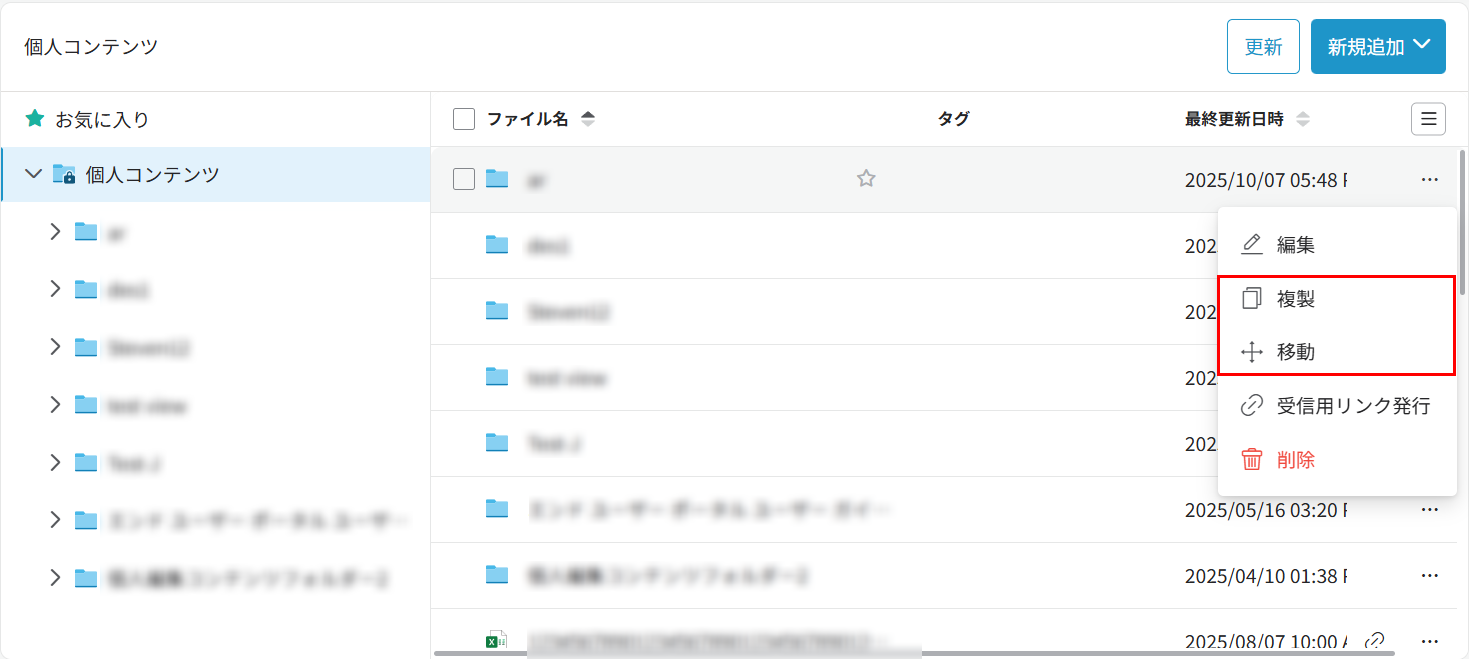
Task: Tick the select-all checkbox in header
Action: (464, 119)
